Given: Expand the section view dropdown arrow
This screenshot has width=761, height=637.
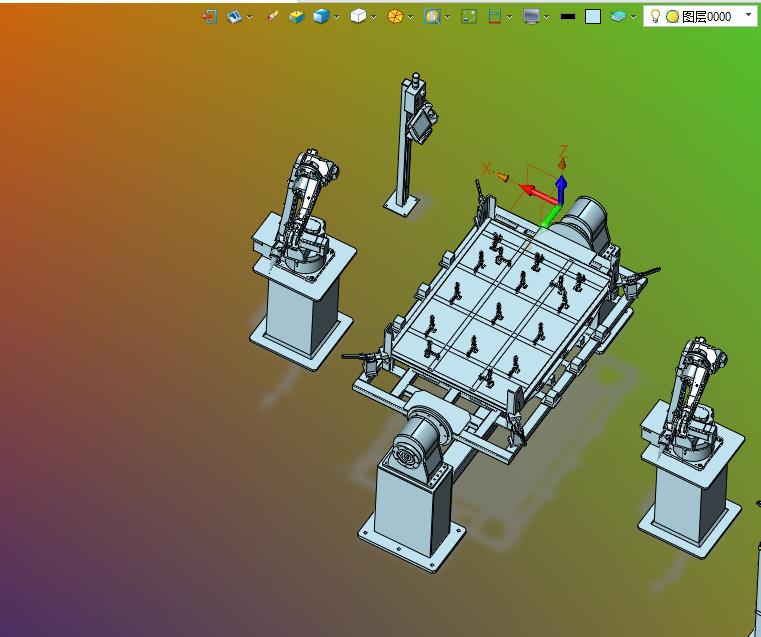Looking at the screenshot, I should pyautogui.click(x=509, y=17).
